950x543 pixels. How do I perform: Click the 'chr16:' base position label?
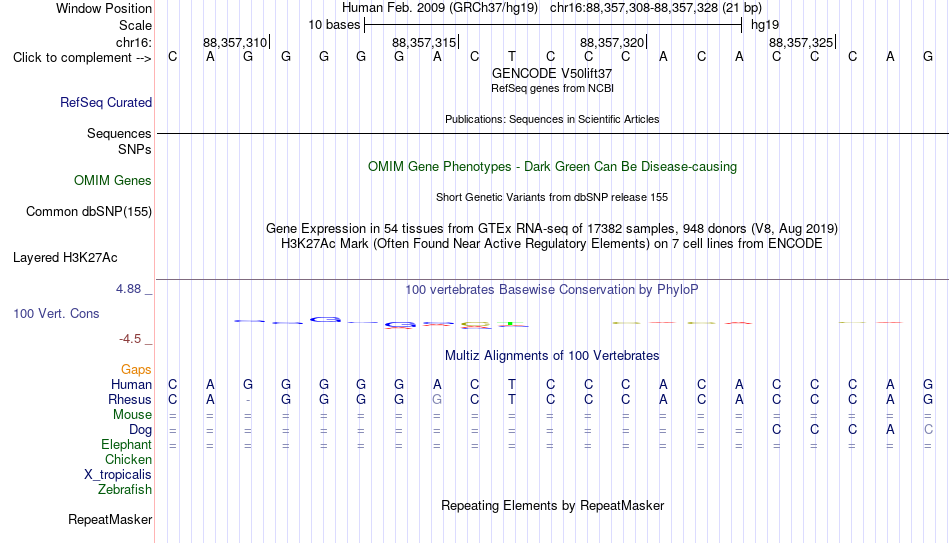(134, 42)
